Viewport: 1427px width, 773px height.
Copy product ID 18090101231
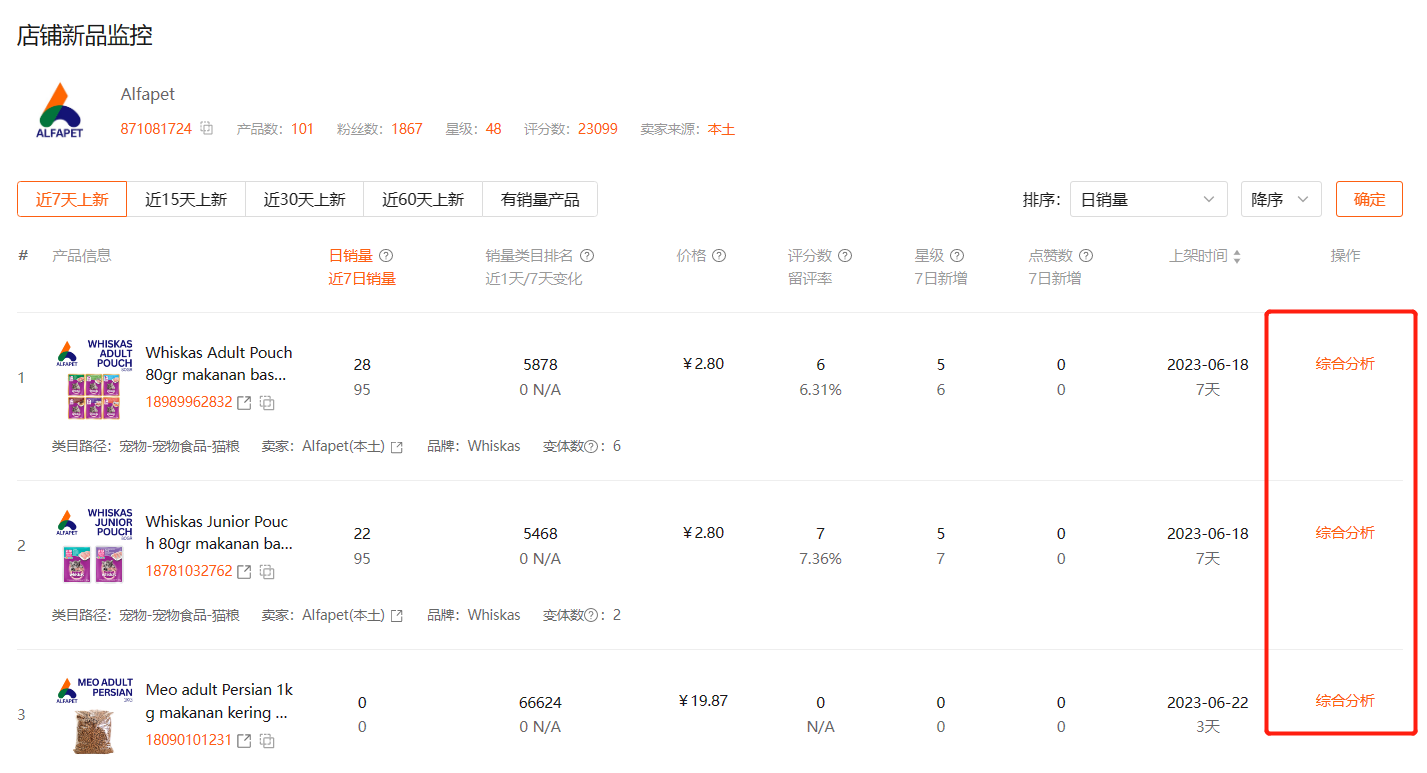click(x=267, y=741)
